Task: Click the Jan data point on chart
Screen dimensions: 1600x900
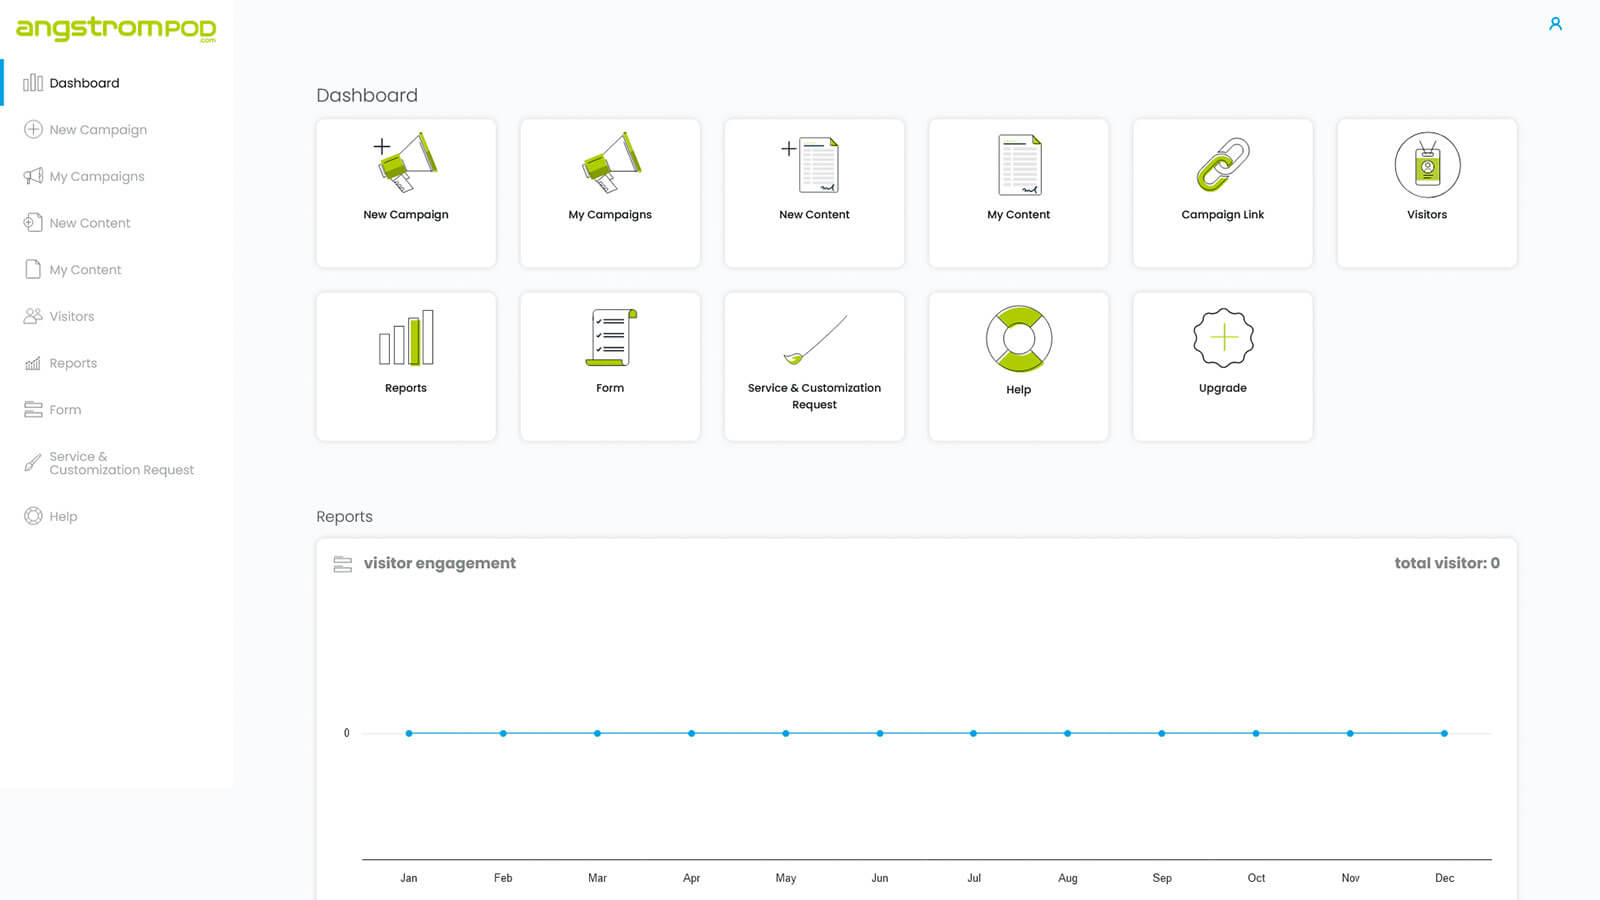Action: pos(409,733)
